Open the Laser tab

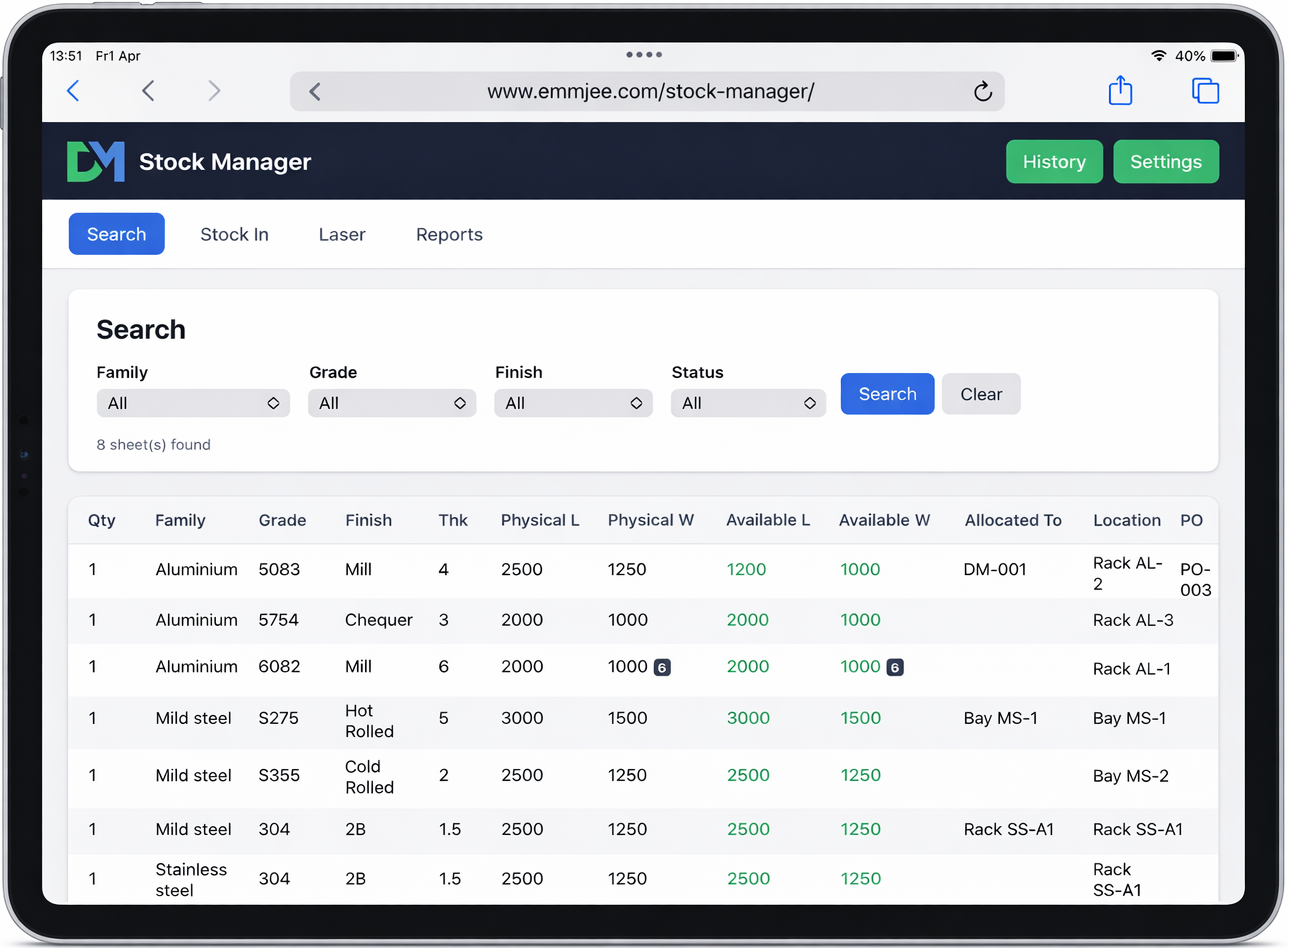coord(342,234)
